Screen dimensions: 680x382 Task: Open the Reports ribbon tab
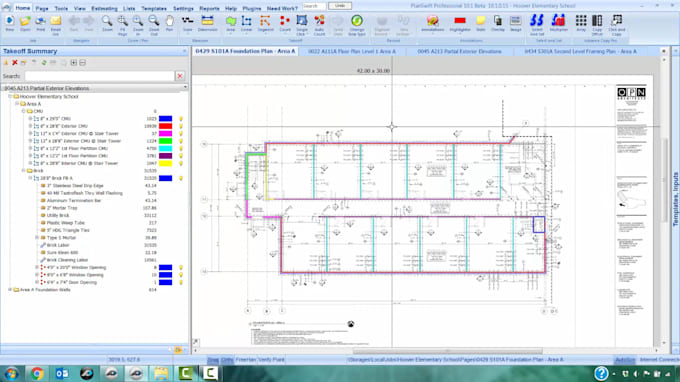[209, 8]
